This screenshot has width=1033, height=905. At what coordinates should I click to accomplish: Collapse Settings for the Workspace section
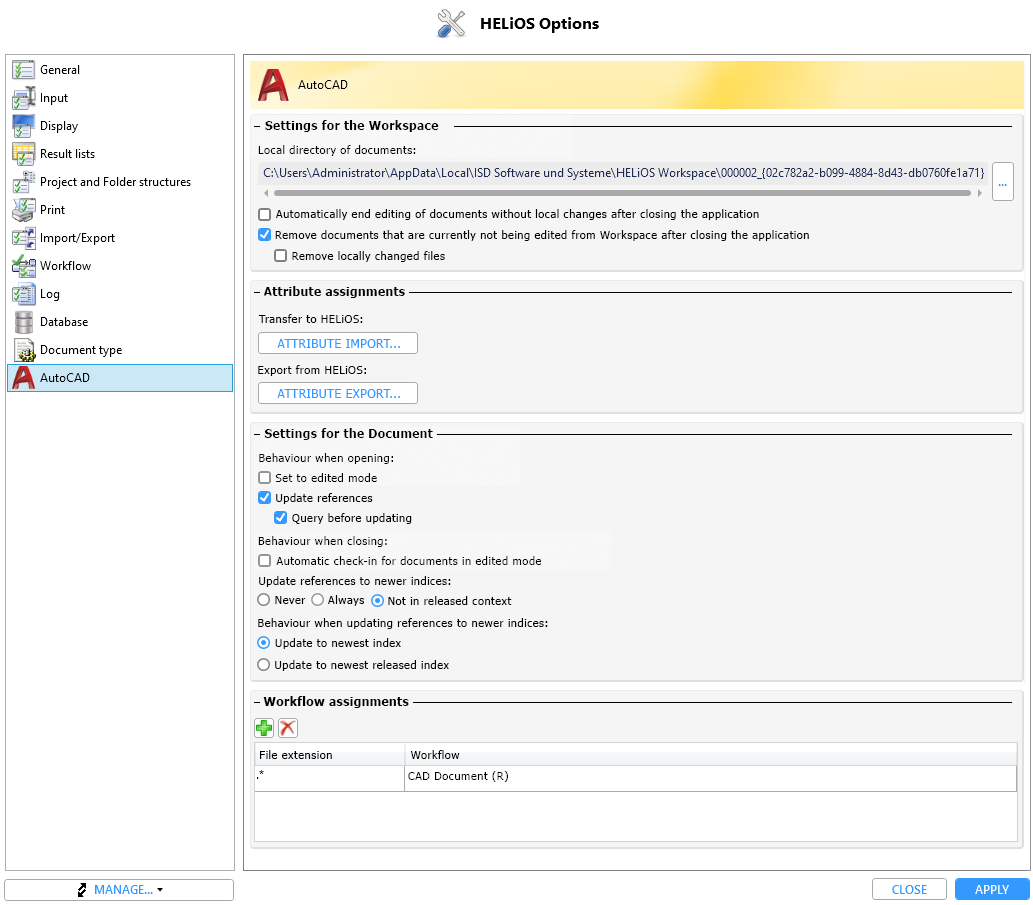(257, 126)
